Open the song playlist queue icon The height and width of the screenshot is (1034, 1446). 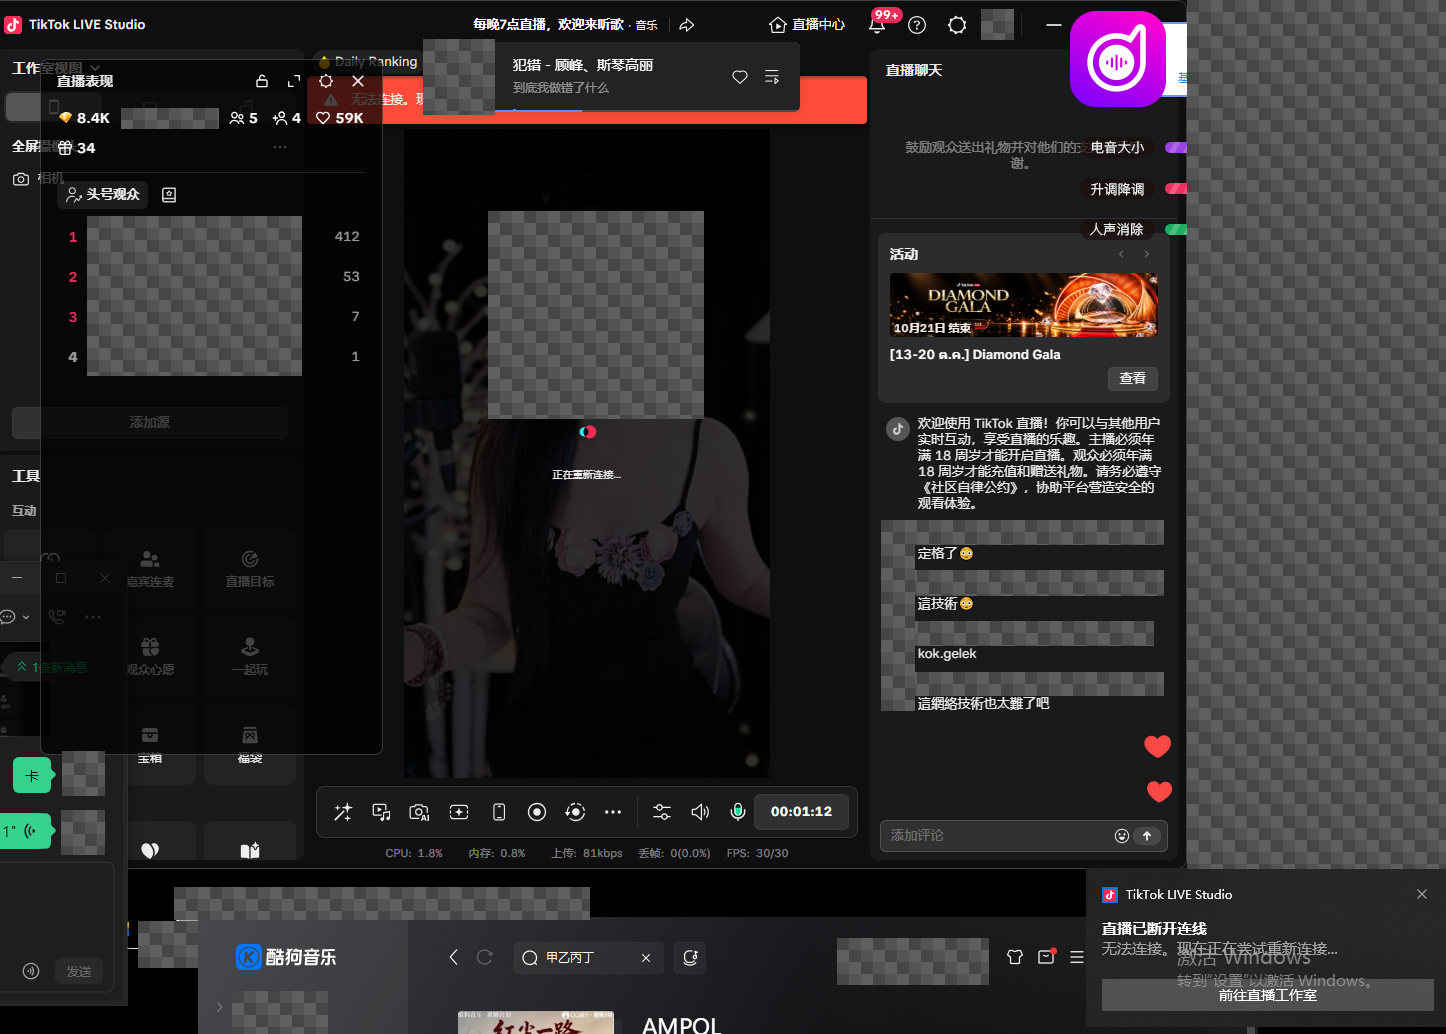point(772,77)
